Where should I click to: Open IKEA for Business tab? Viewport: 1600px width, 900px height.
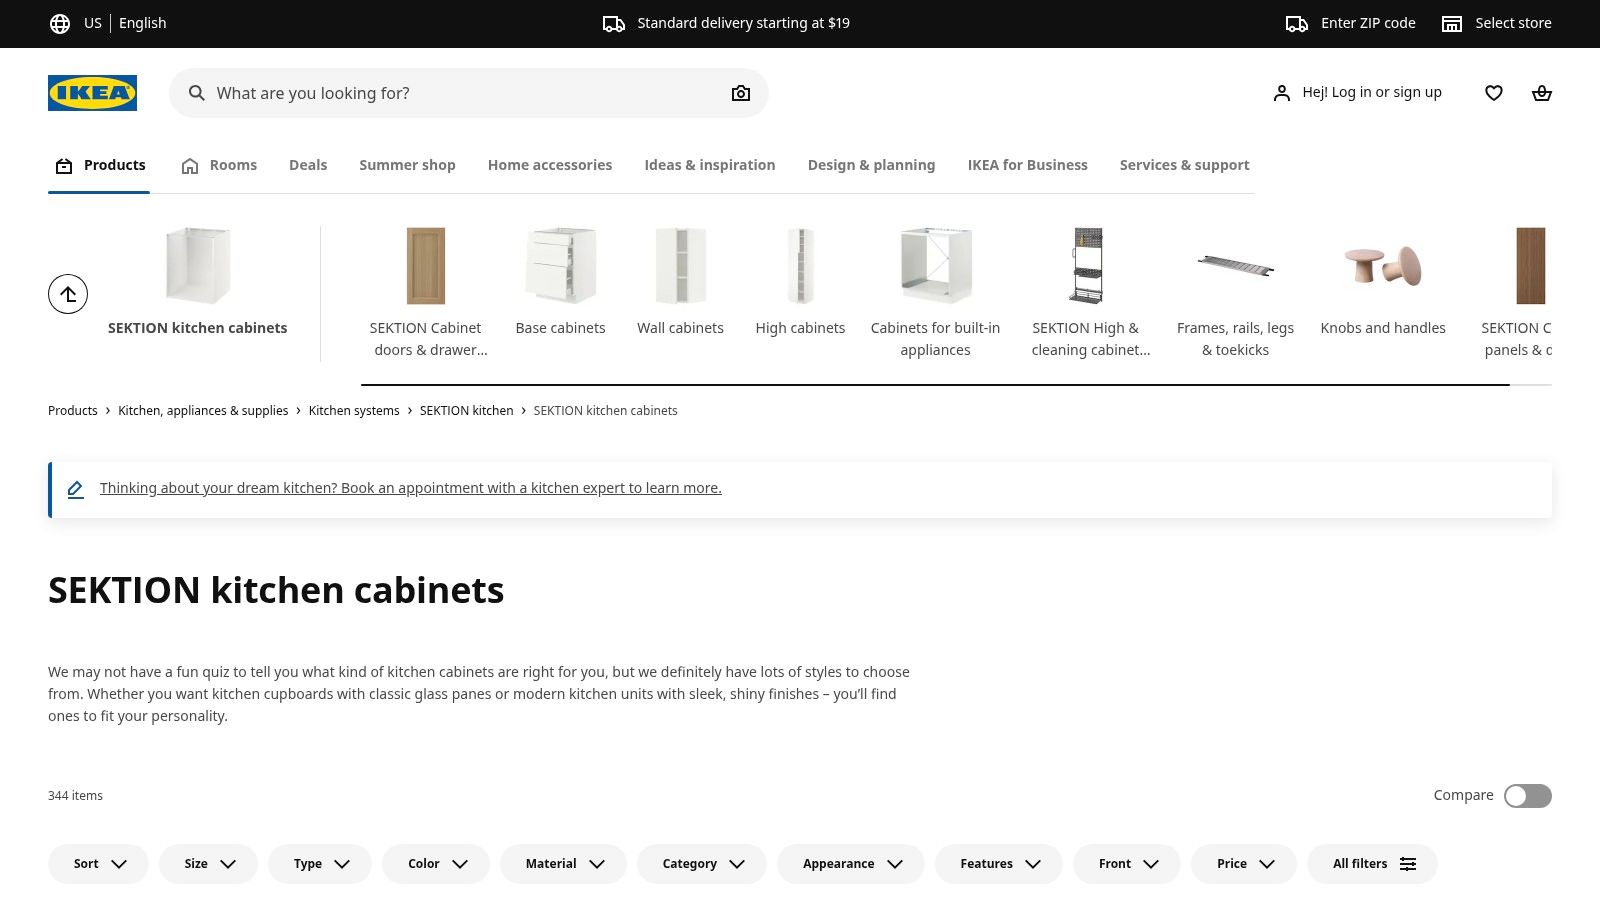tap(1027, 166)
